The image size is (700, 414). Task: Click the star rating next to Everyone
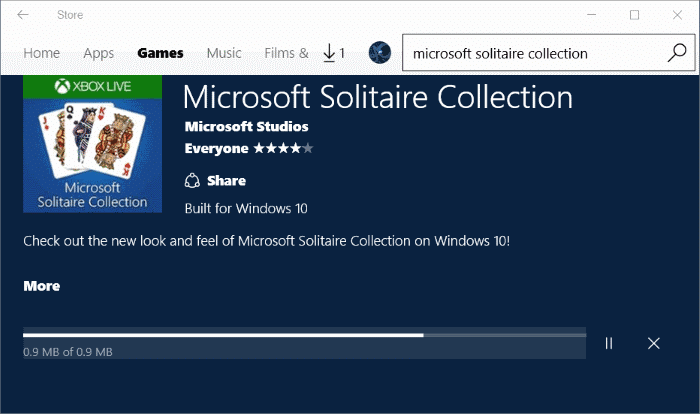283,148
